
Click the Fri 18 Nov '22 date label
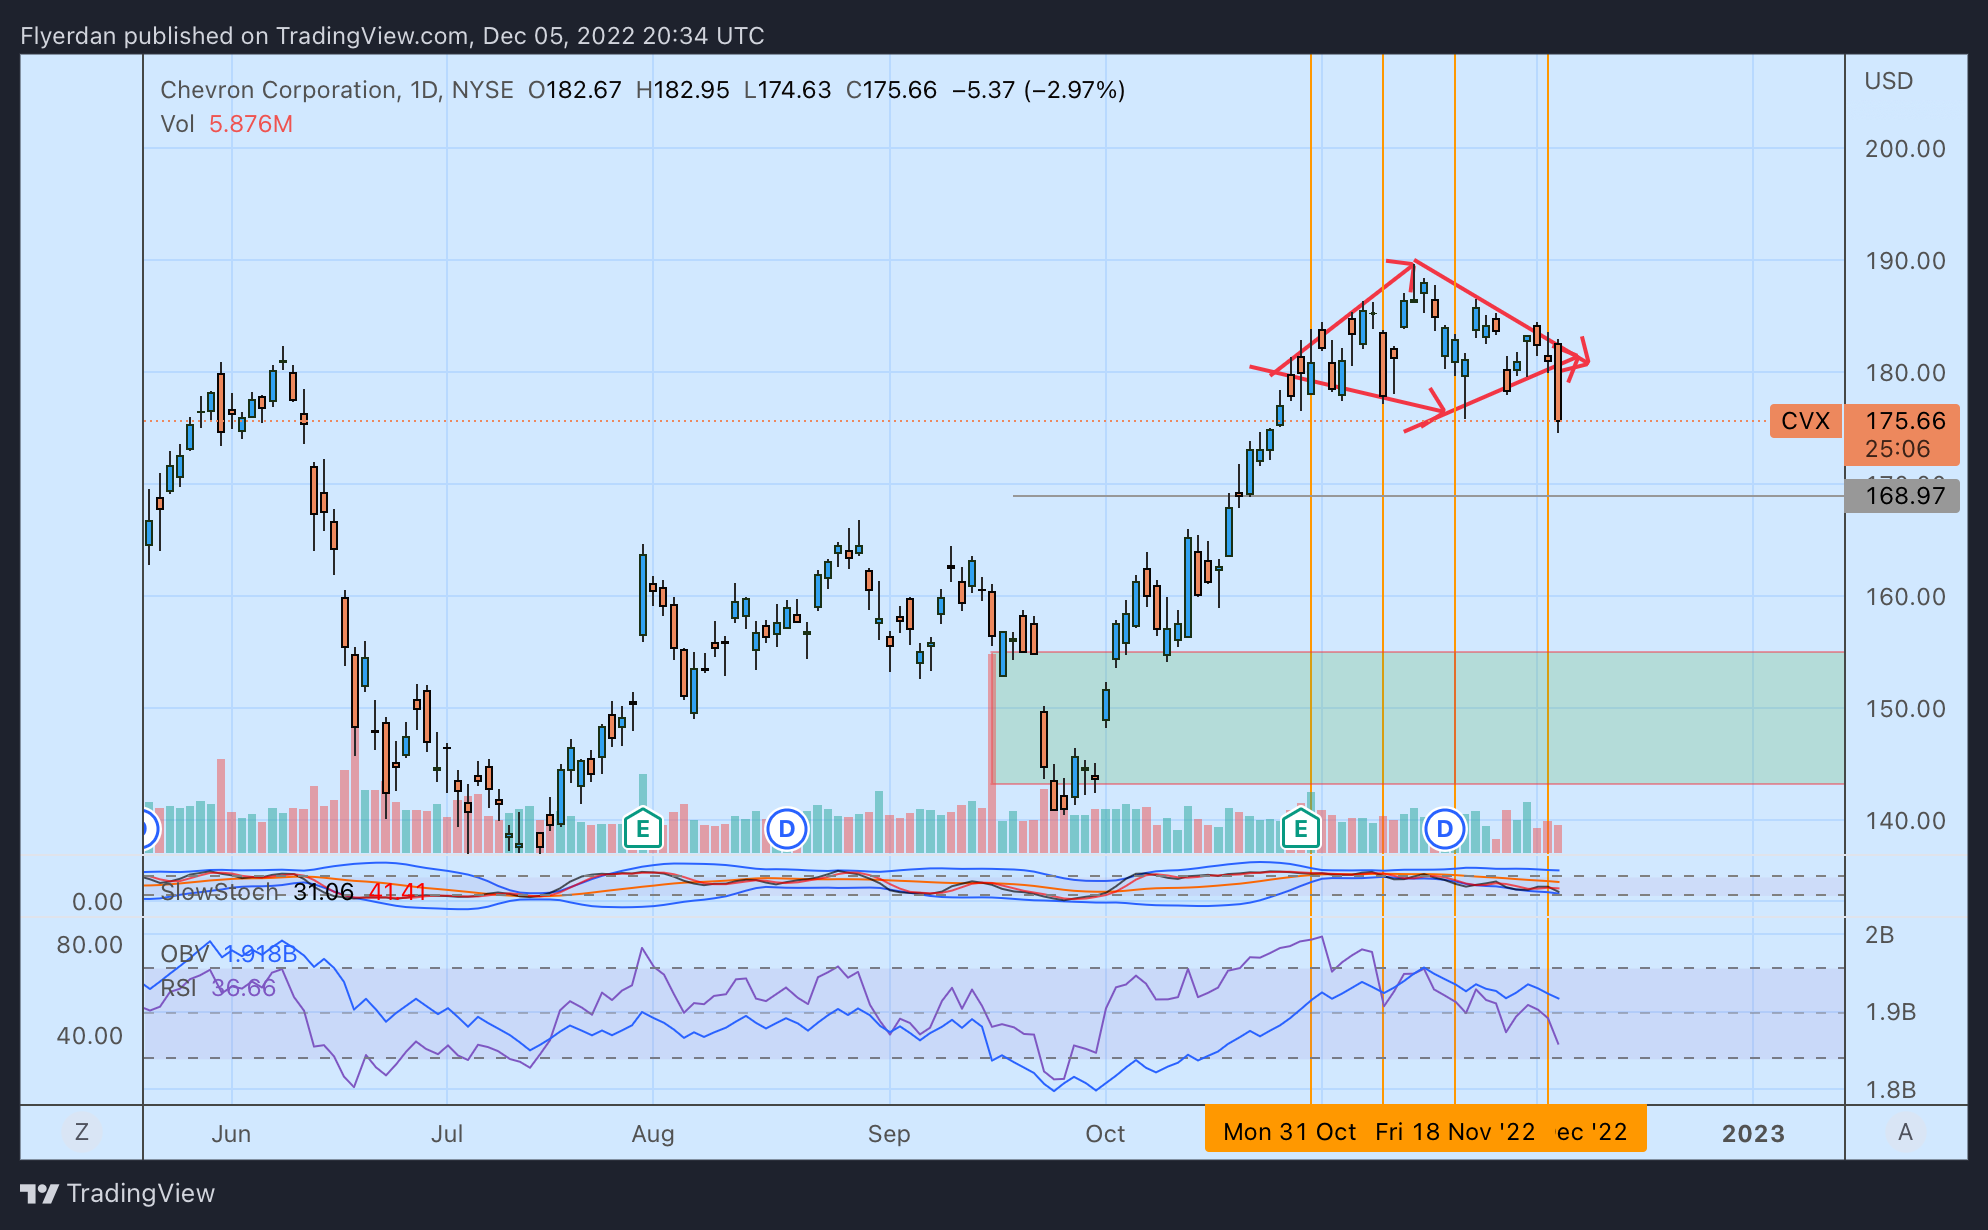(1455, 1132)
